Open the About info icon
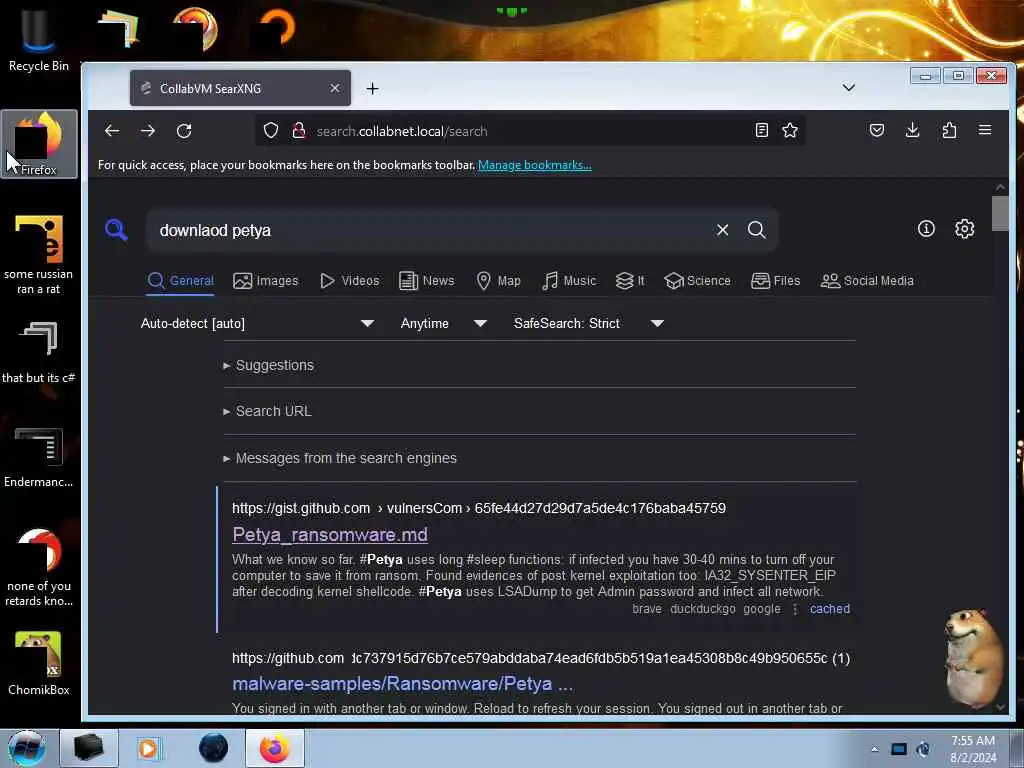 coord(926,229)
